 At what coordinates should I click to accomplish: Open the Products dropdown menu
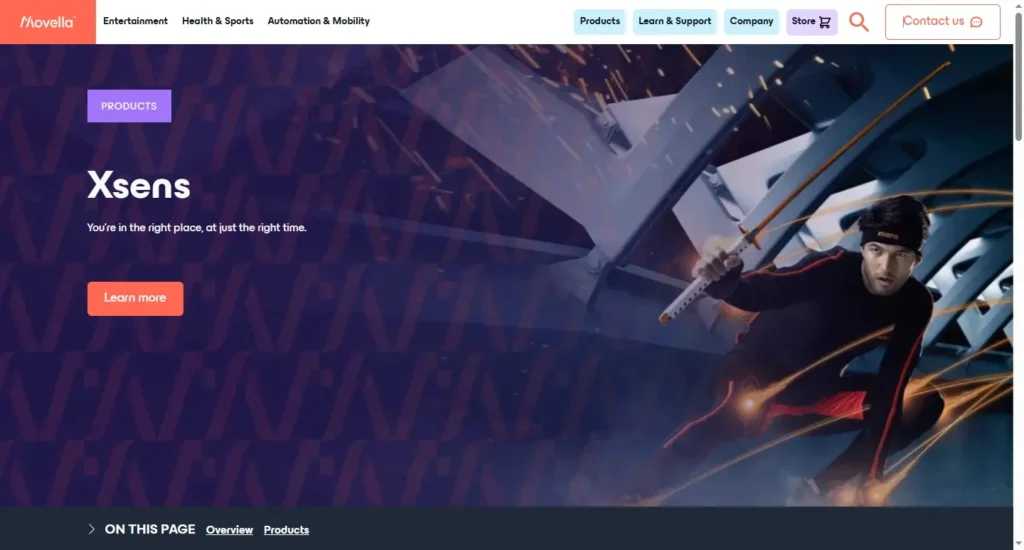600,22
